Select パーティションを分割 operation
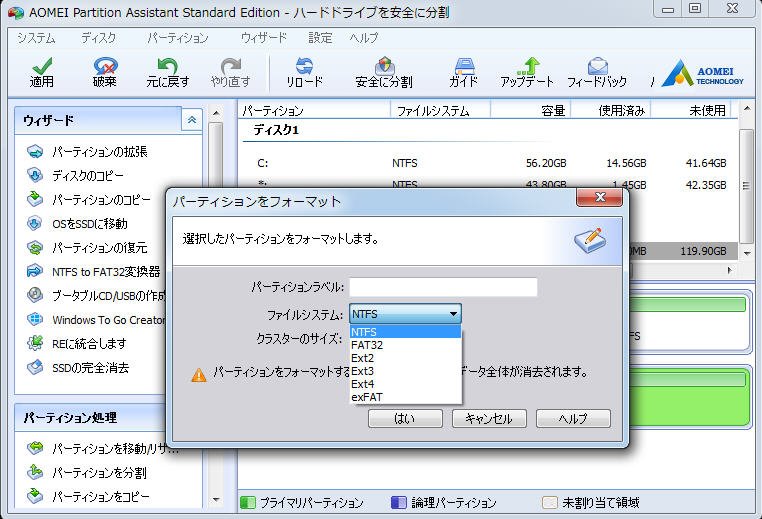Screen dimensions: 762x519 coord(87,472)
